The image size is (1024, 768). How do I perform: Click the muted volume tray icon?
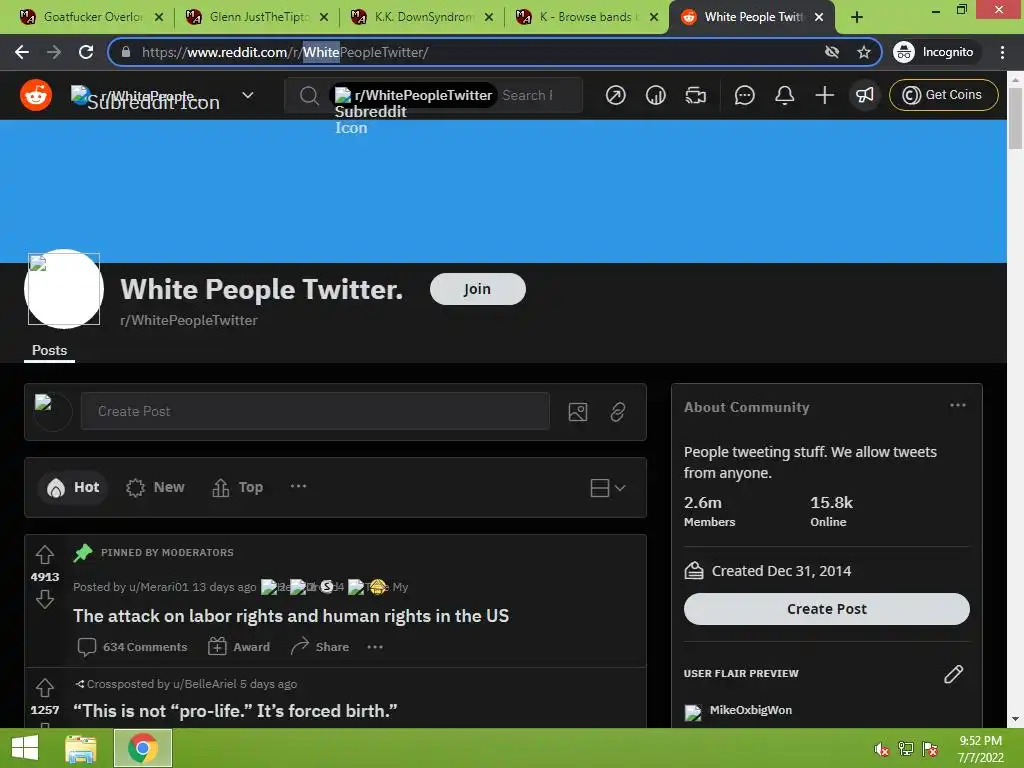click(881, 749)
